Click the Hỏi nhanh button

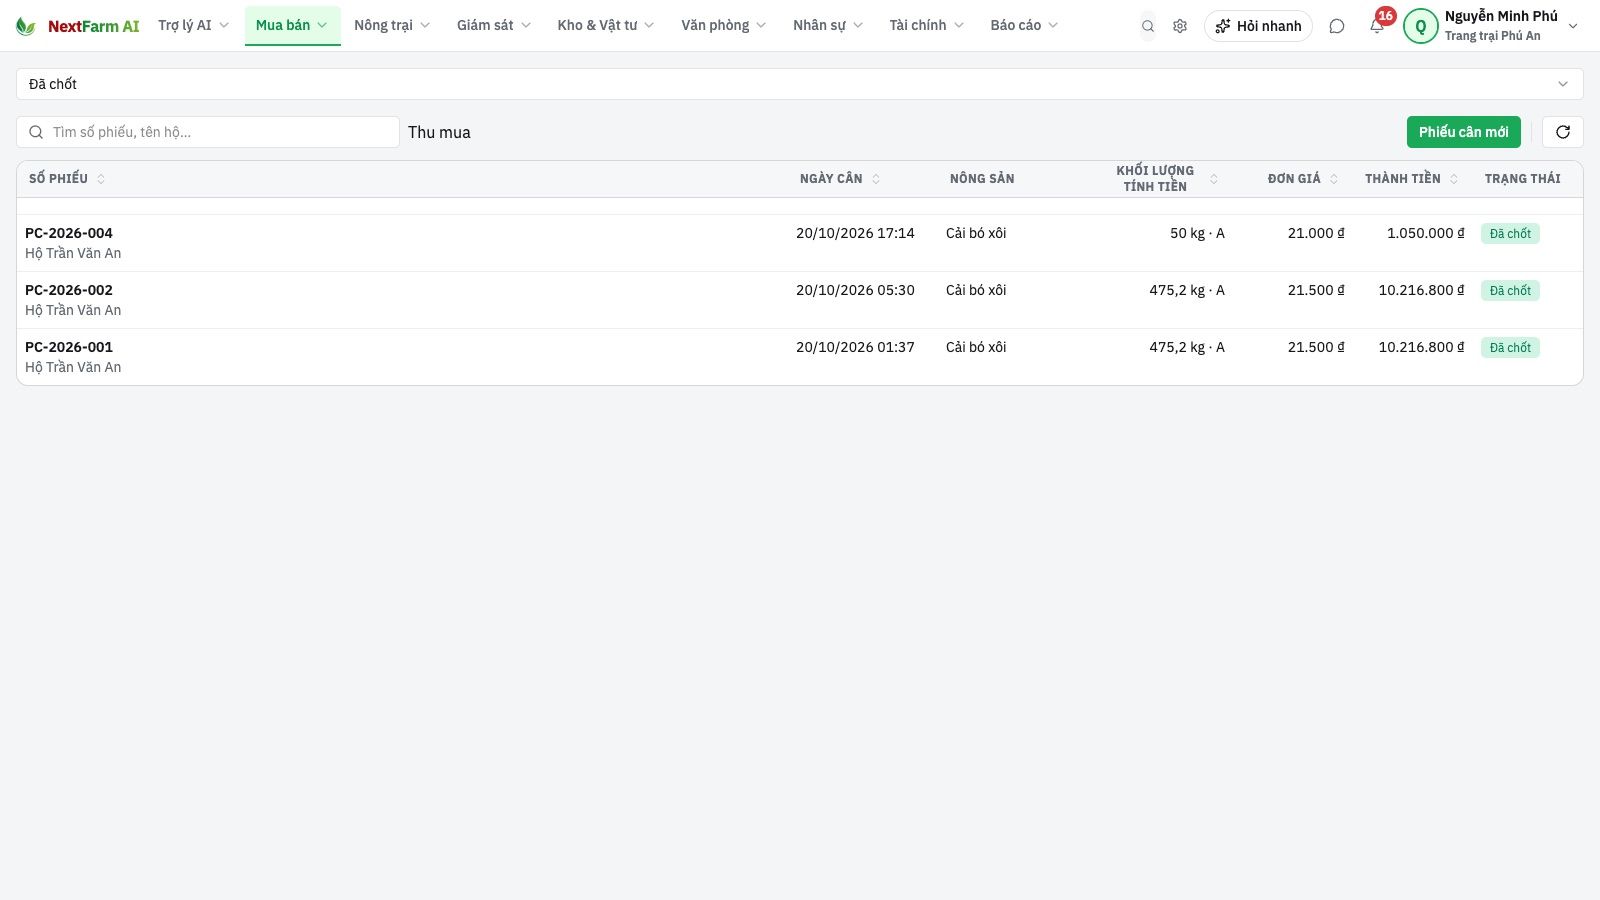click(x=1258, y=26)
